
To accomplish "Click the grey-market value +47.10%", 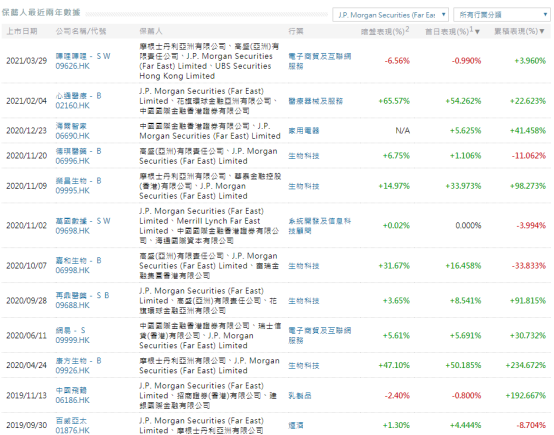I will 394,365.
